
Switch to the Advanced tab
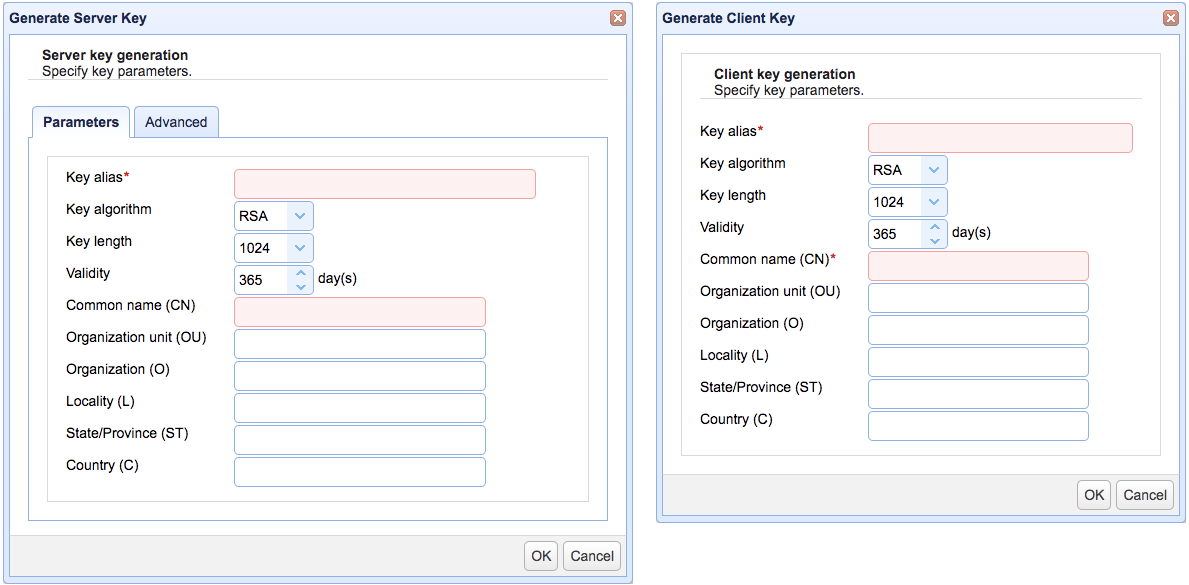[176, 121]
